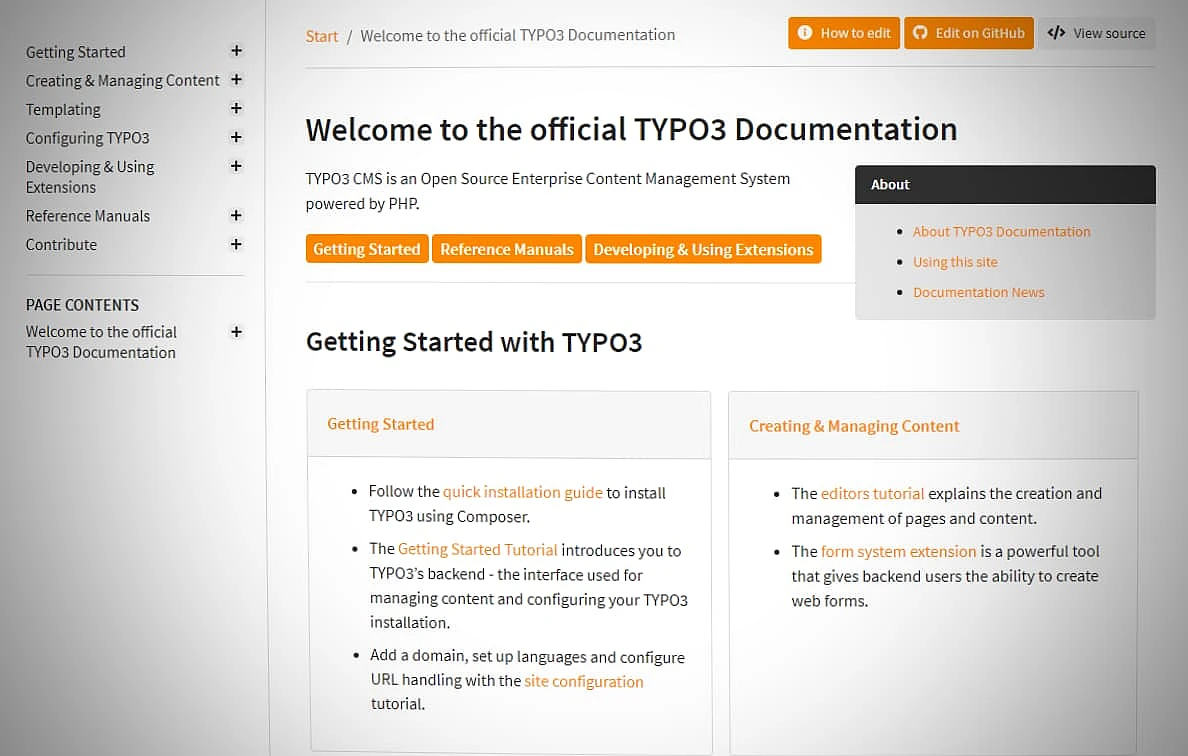
Task: Open the Start breadcrumb link
Action: point(322,36)
